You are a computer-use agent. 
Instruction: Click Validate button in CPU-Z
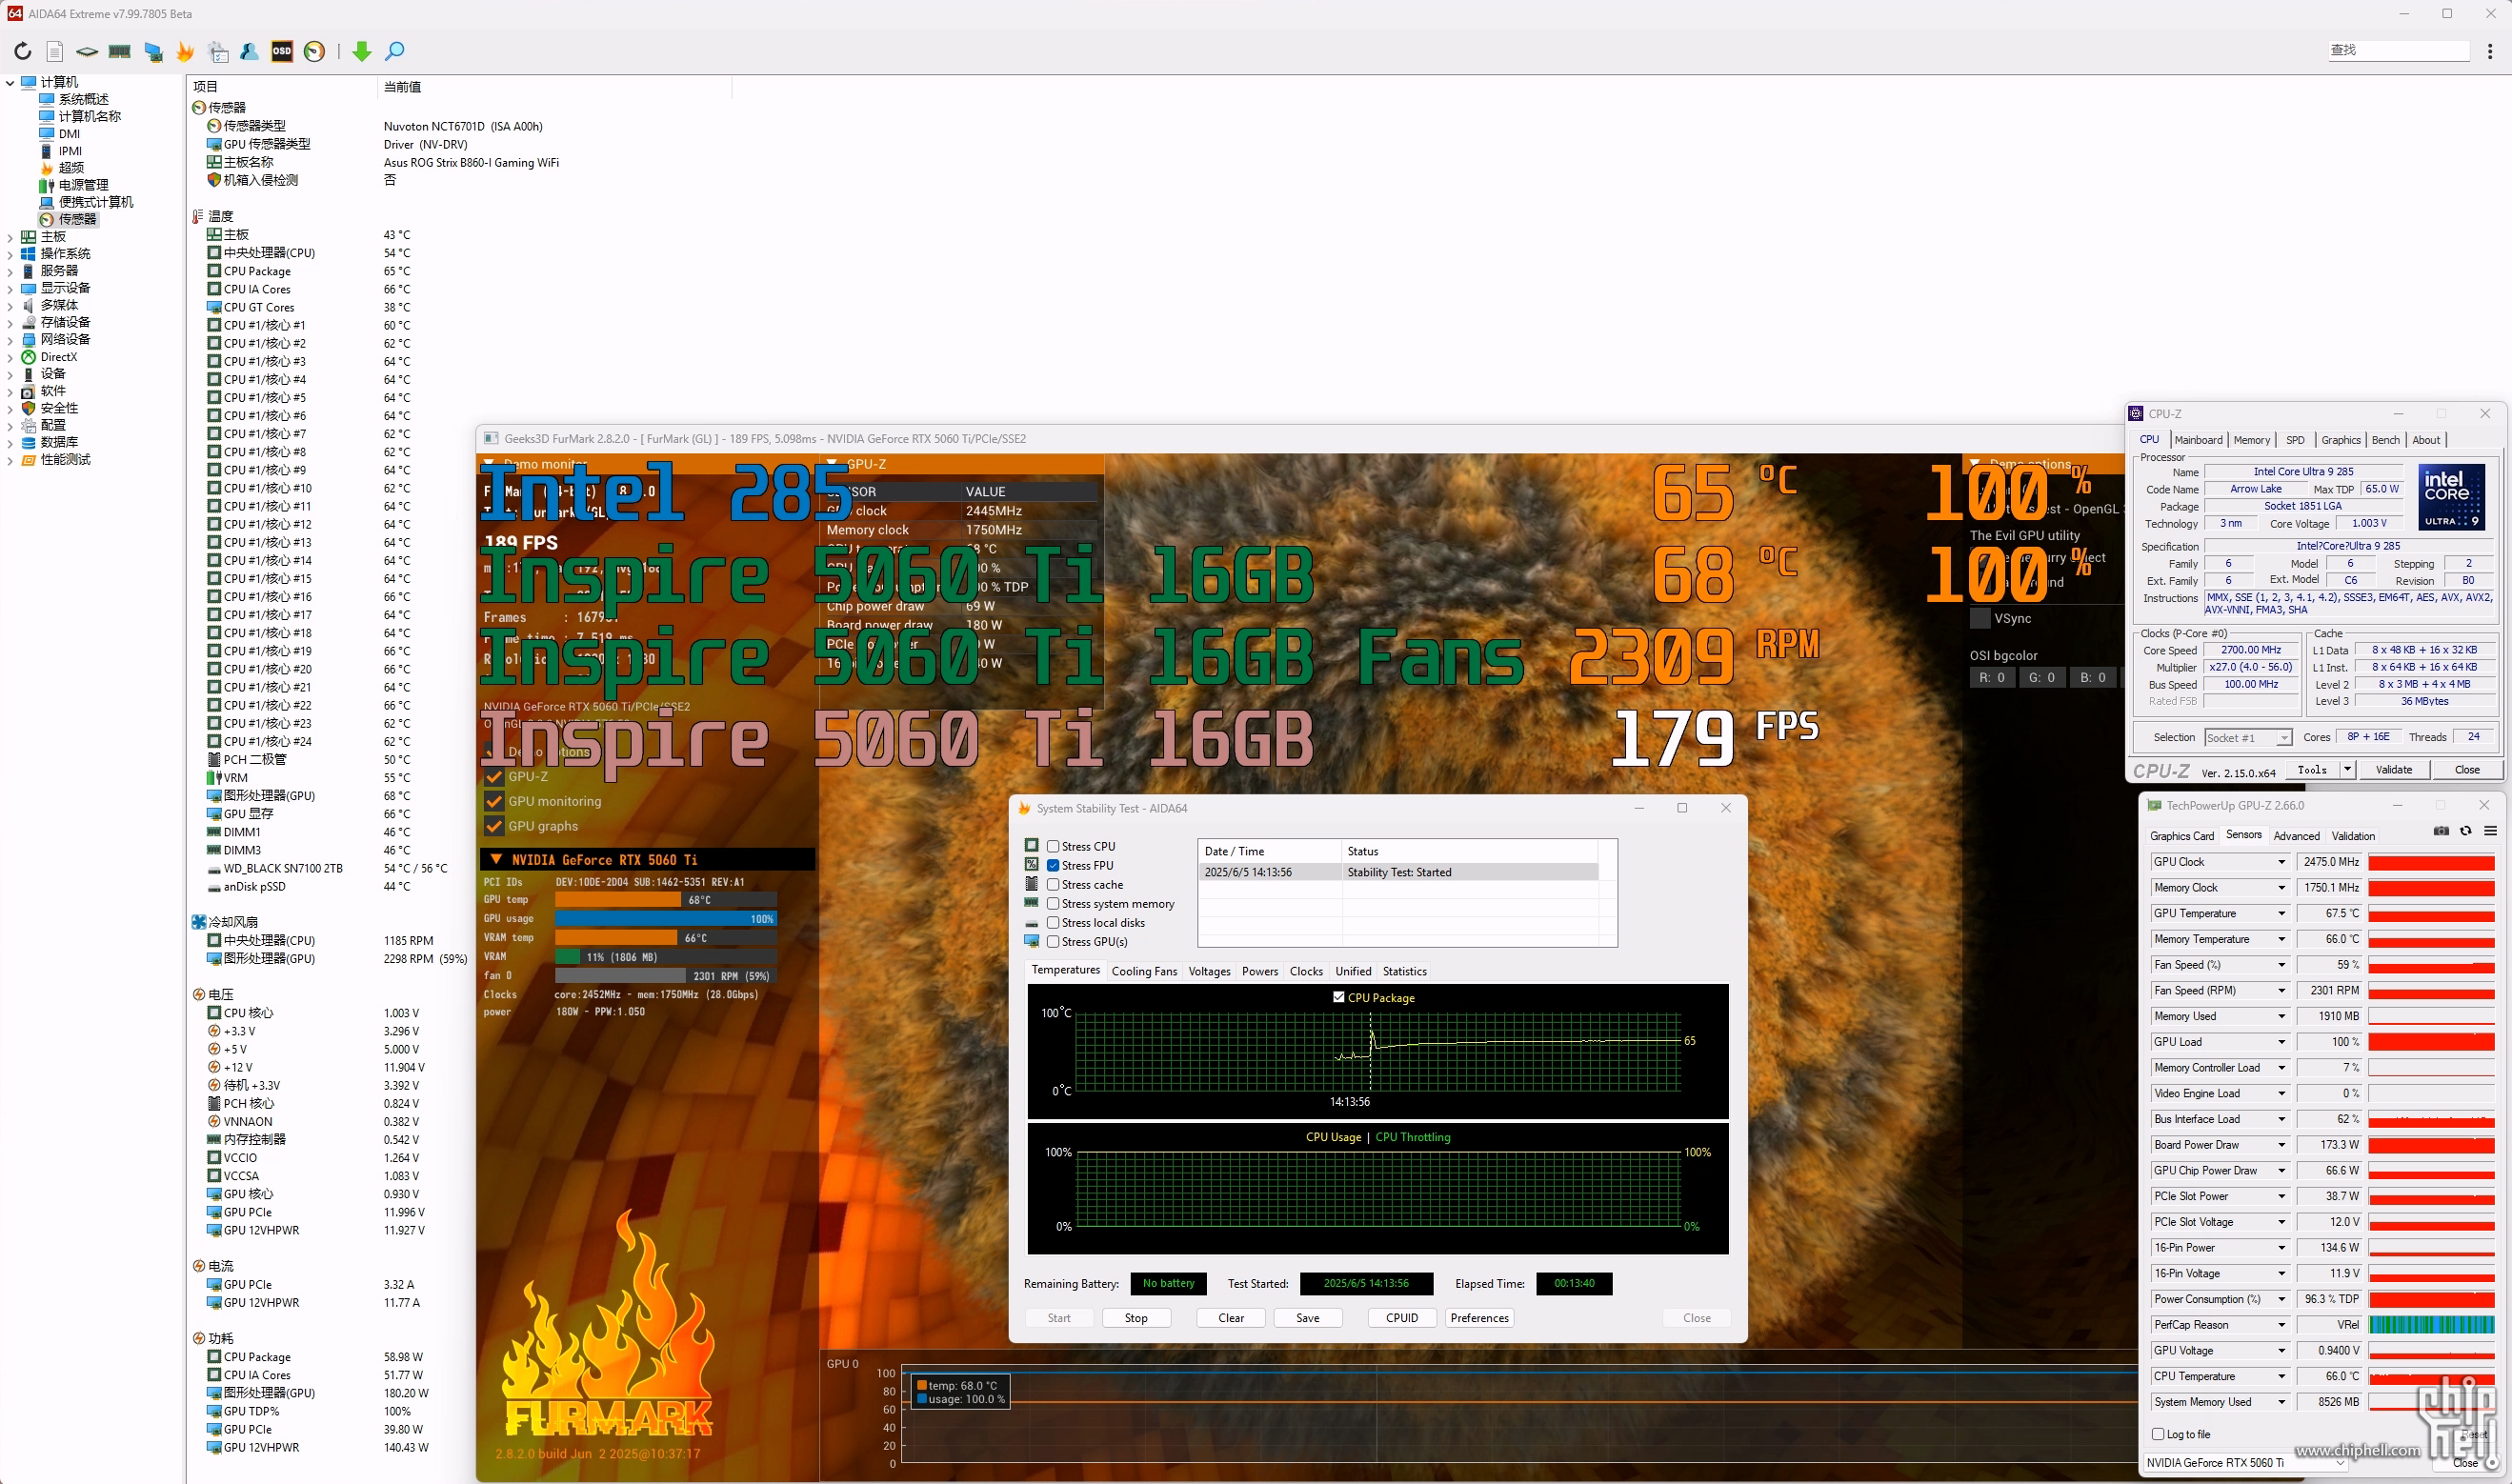coord(2394,769)
